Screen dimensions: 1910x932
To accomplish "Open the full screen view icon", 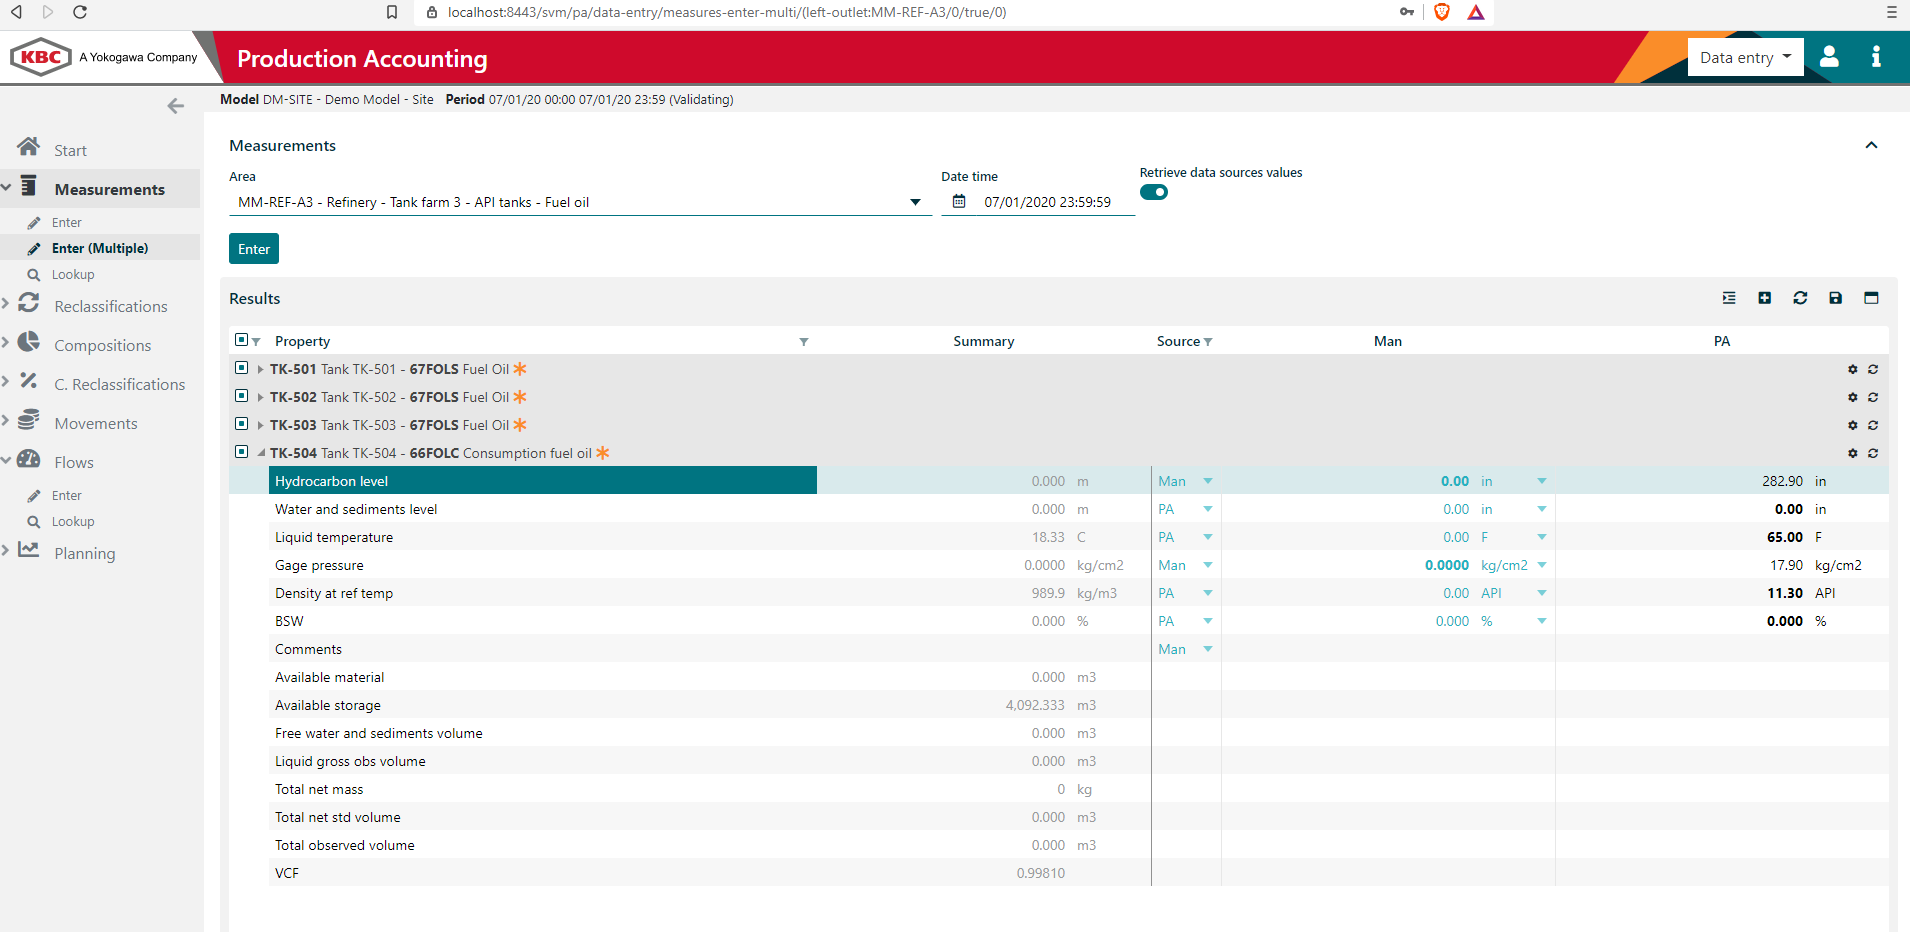I will [x=1871, y=298].
